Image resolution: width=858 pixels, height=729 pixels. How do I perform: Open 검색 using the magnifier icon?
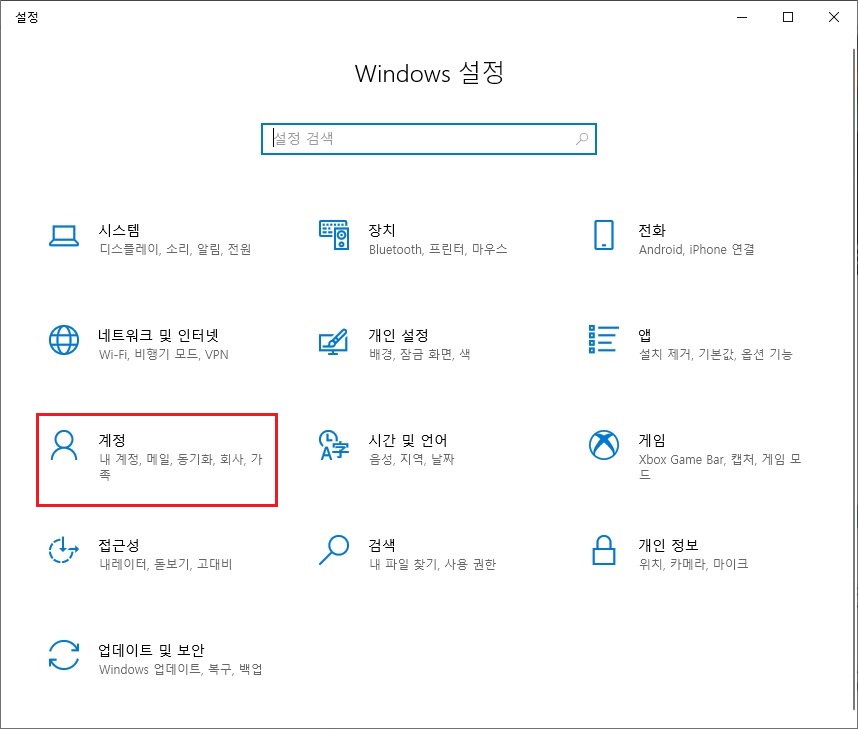pos(334,551)
